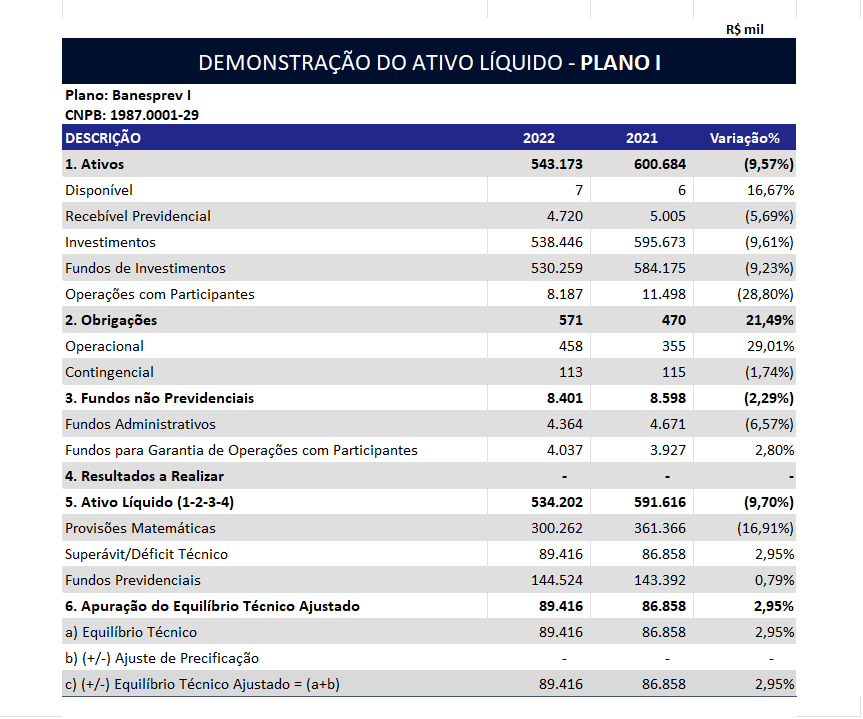
Task: Select Provisões Matemáticas 2022 value 300.262
Action: click(x=557, y=528)
